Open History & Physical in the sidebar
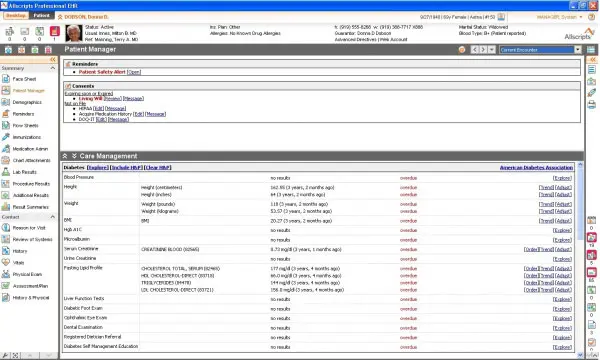The width and height of the screenshot is (600, 360). click(31, 298)
